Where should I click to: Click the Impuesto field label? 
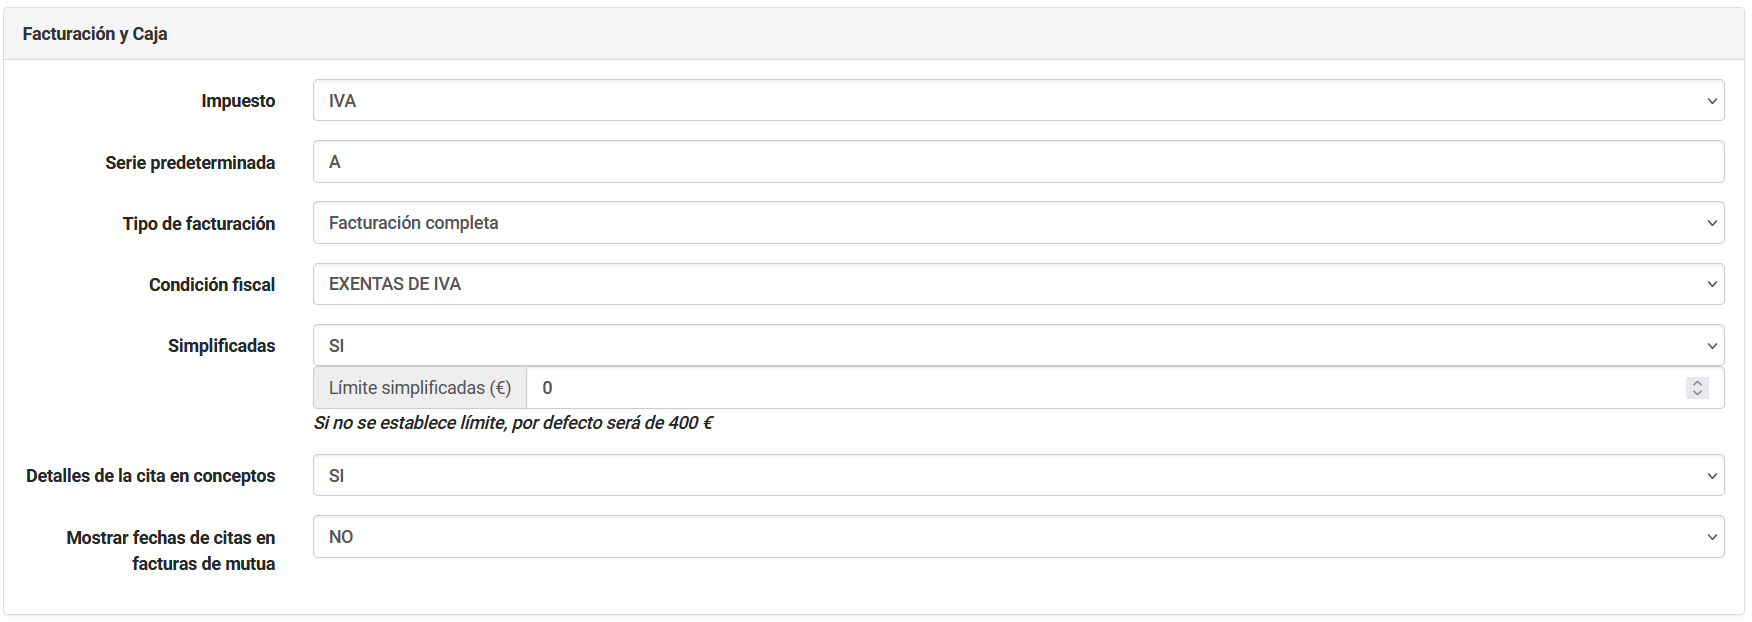(x=238, y=101)
